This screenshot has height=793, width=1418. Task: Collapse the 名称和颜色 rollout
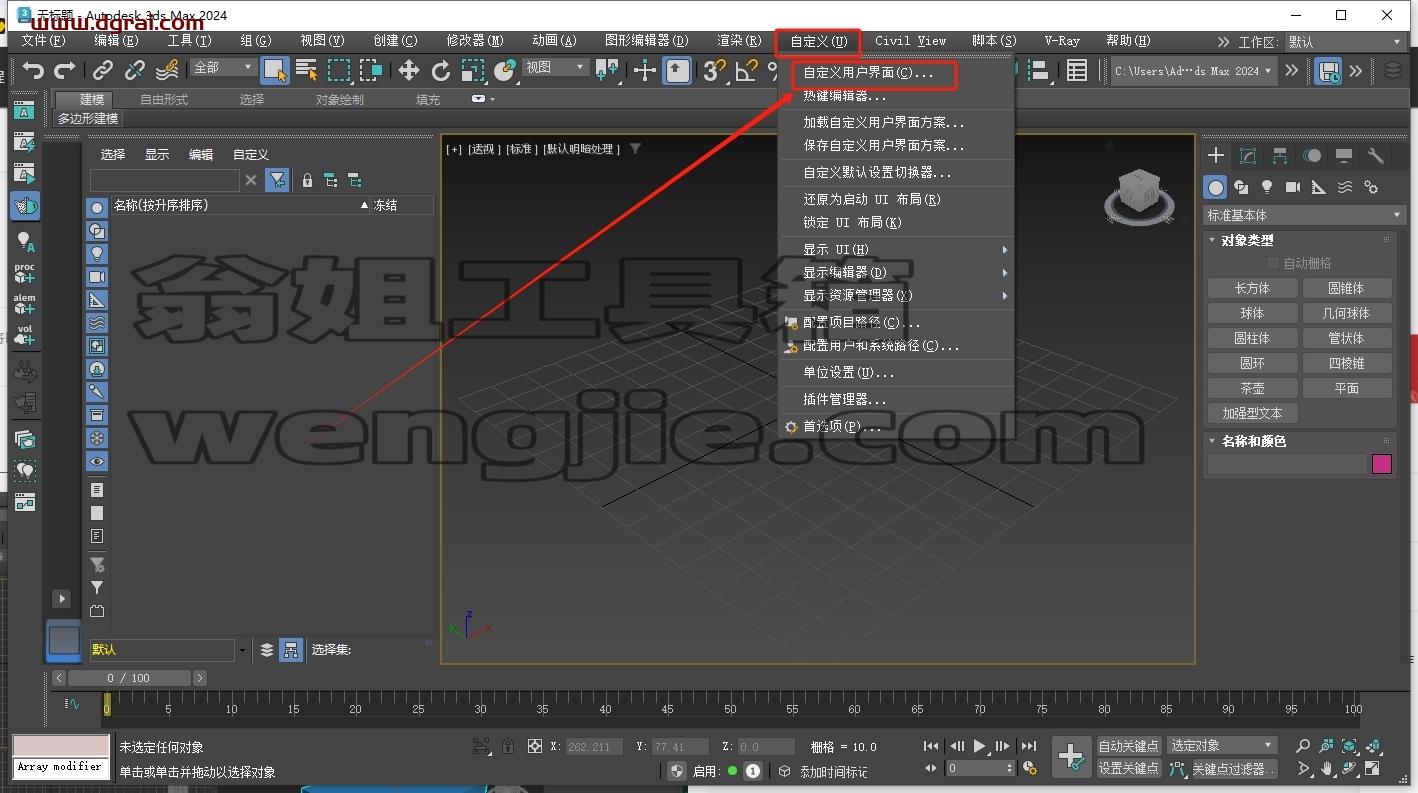coord(1253,441)
